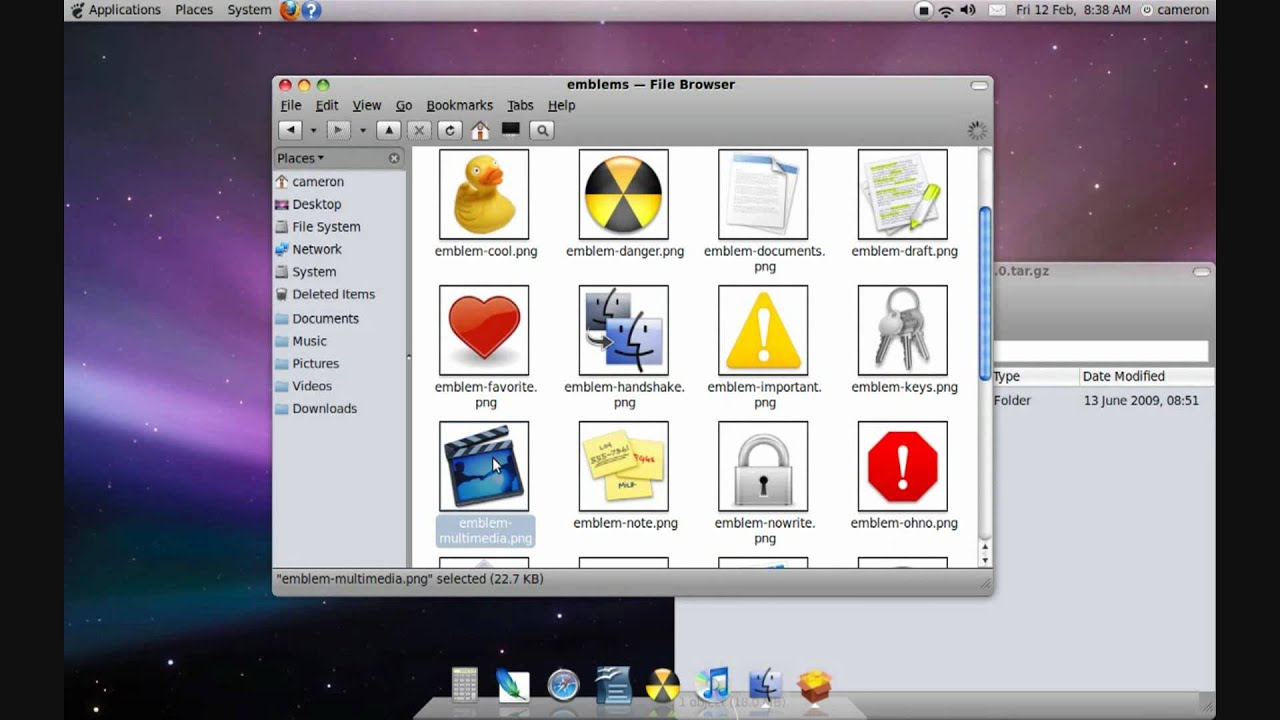The height and width of the screenshot is (720, 1280).
Task: Select the emblem-draft.png thumbnail
Action: [x=902, y=194]
